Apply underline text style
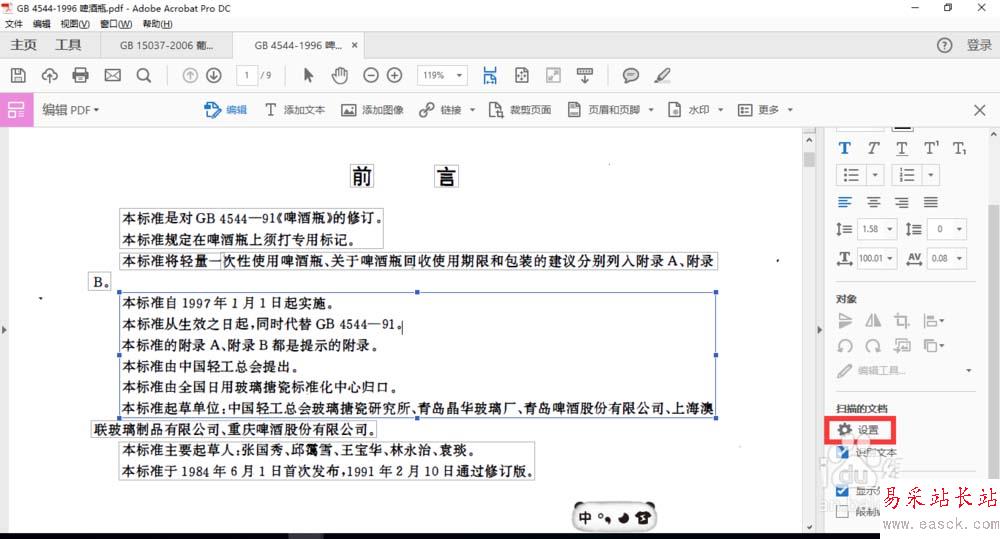 (x=902, y=149)
